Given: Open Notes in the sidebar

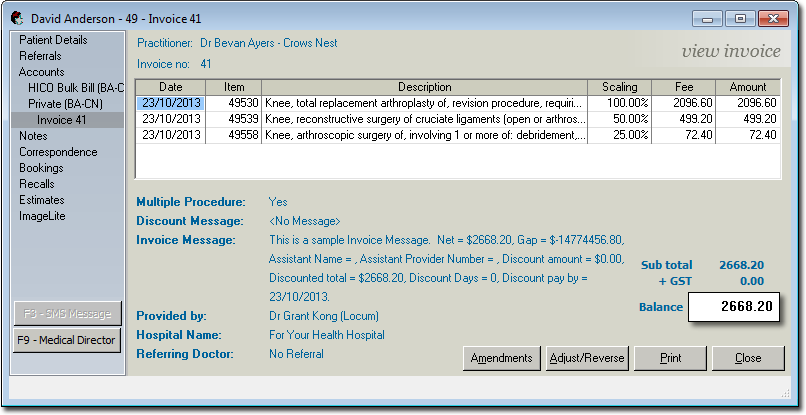Looking at the screenshot, I should 33,136.
